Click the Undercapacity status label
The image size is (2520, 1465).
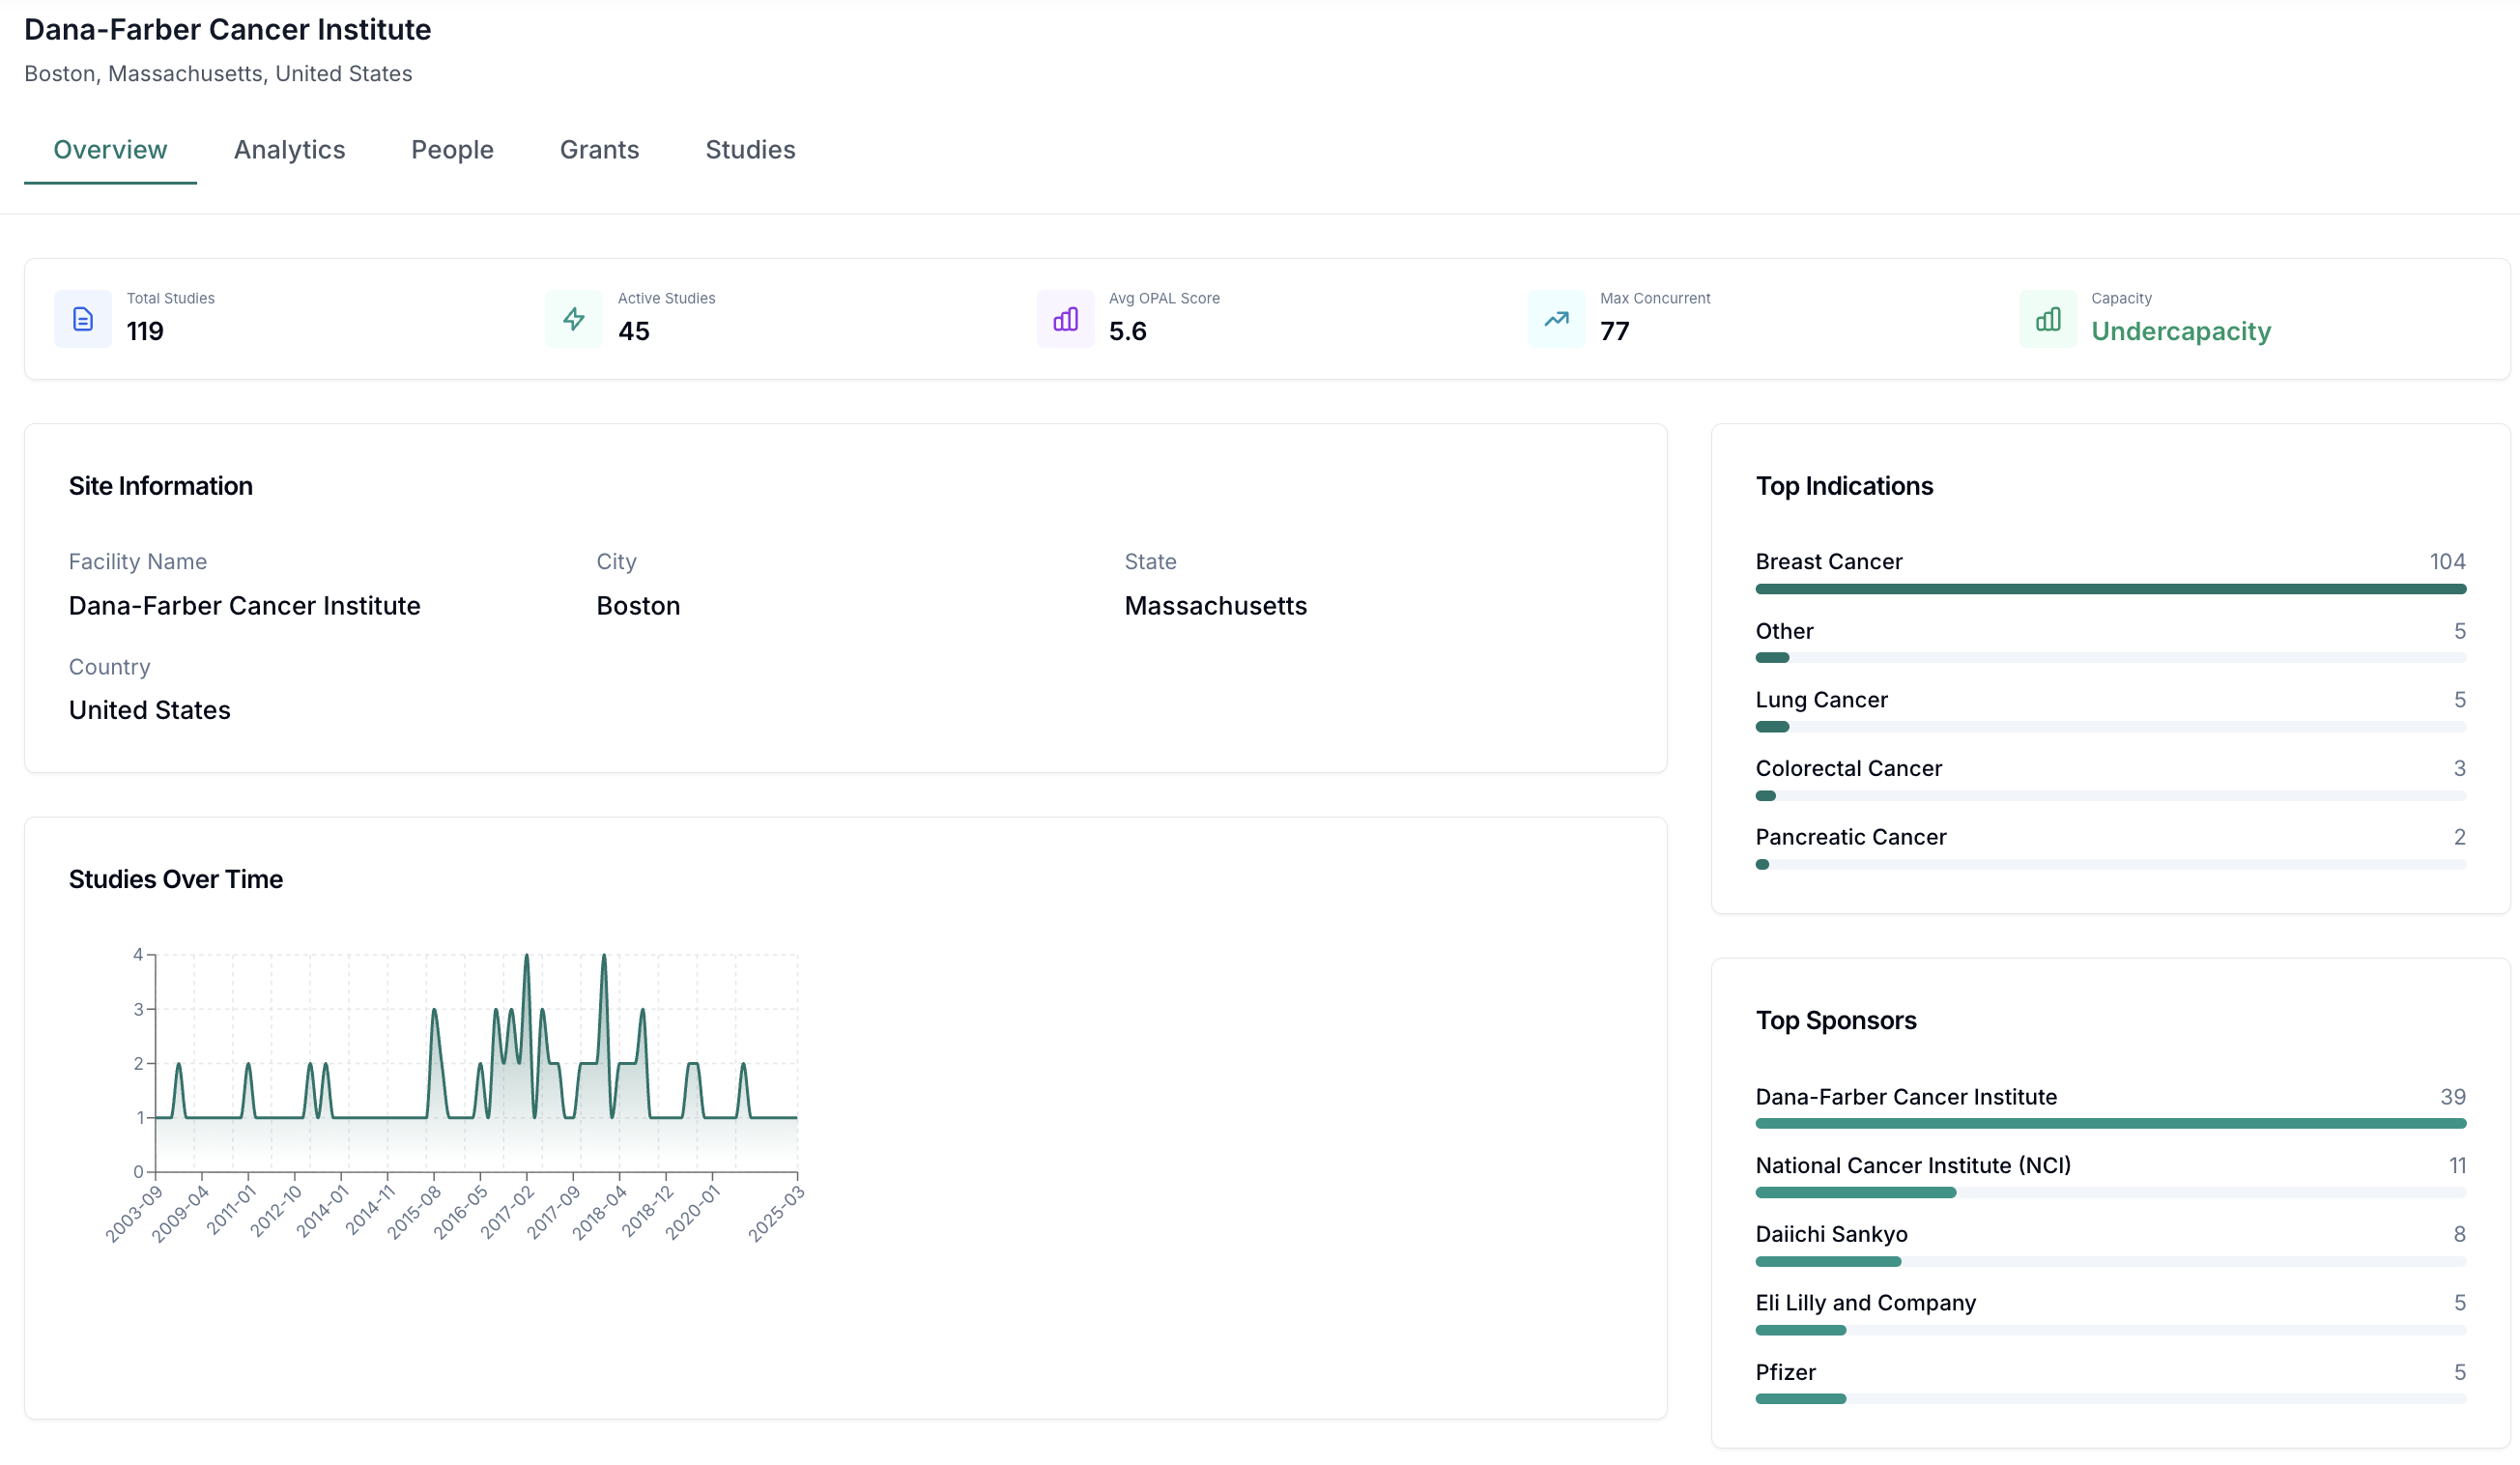pos(2182,331)
